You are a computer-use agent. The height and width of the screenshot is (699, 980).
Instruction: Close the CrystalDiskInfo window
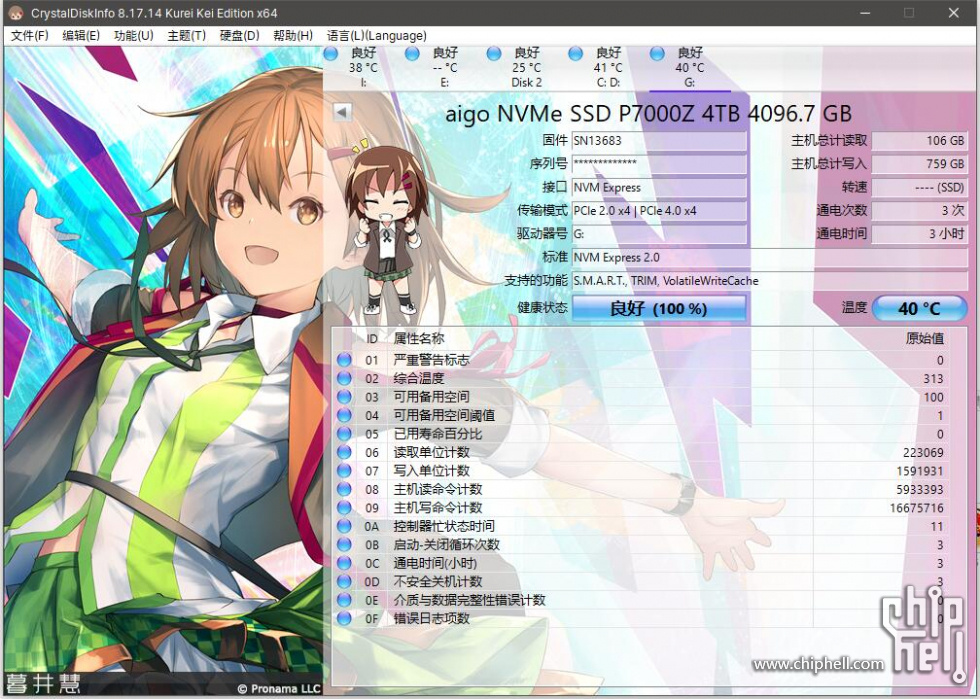954,13
